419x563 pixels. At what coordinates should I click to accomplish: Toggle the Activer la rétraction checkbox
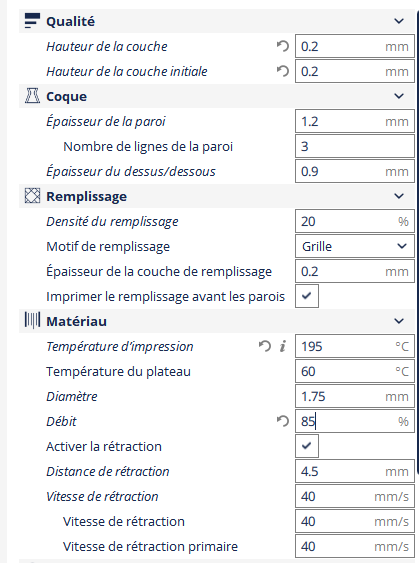pos(307,446)
